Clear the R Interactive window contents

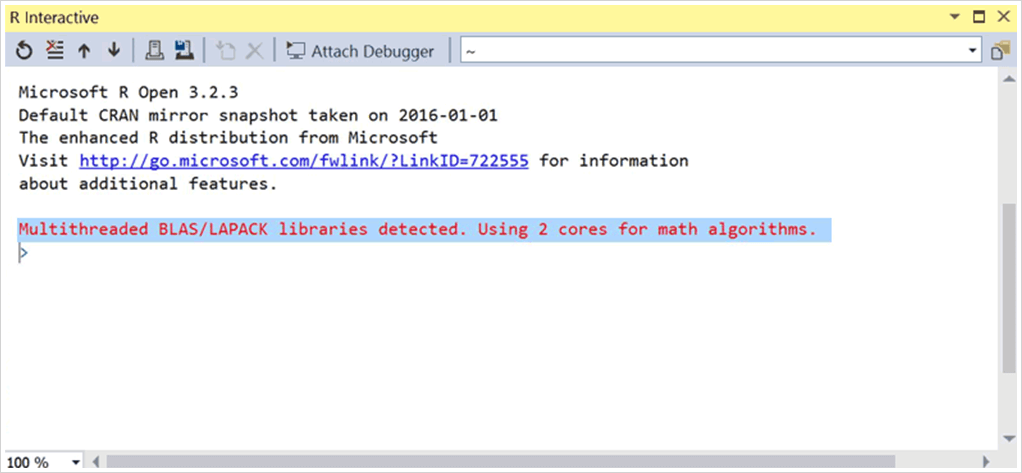pos(55,50)
